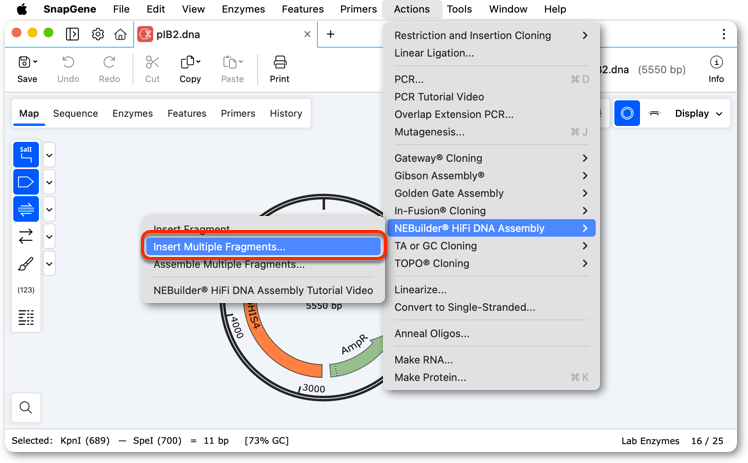748x463 pixels.
Task: Expand the translations display options chevron
Action: tap(49, 237)
